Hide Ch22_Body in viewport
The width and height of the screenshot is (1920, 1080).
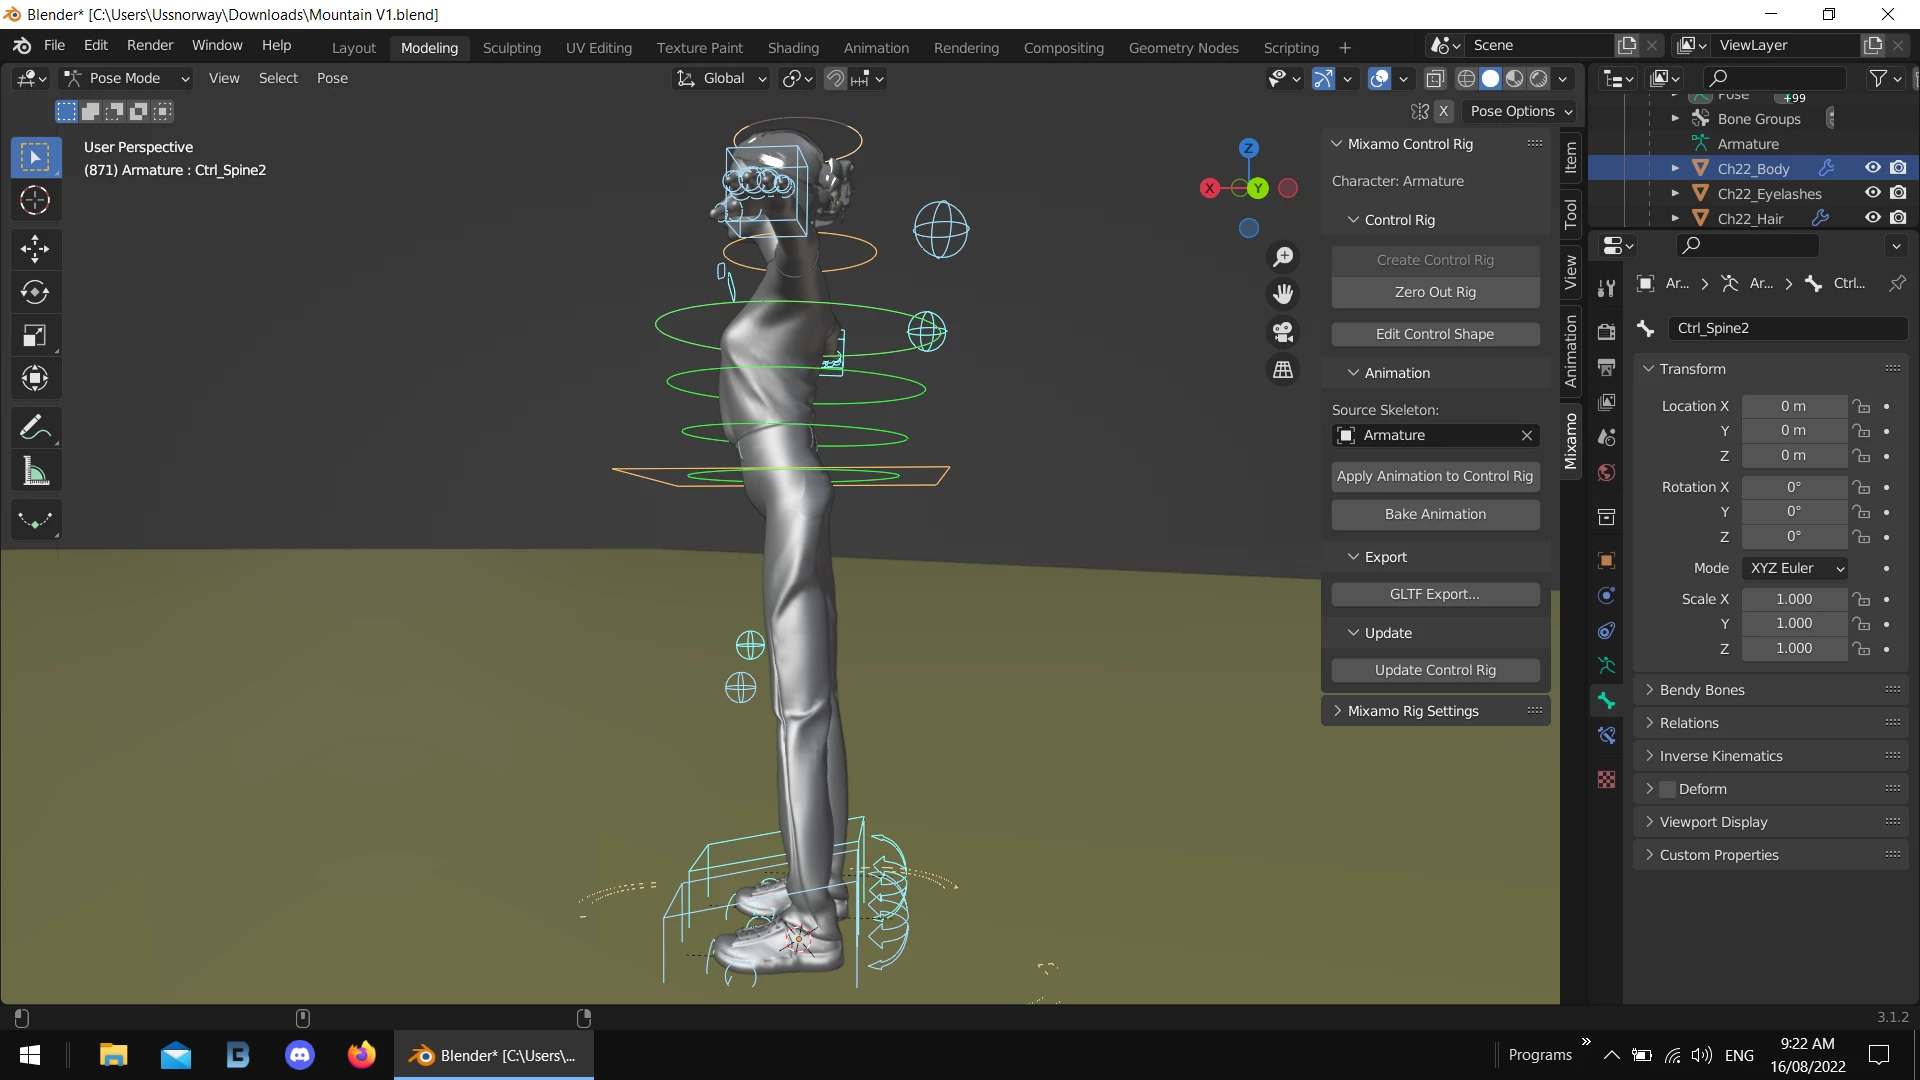click(x=1873, y=168)
